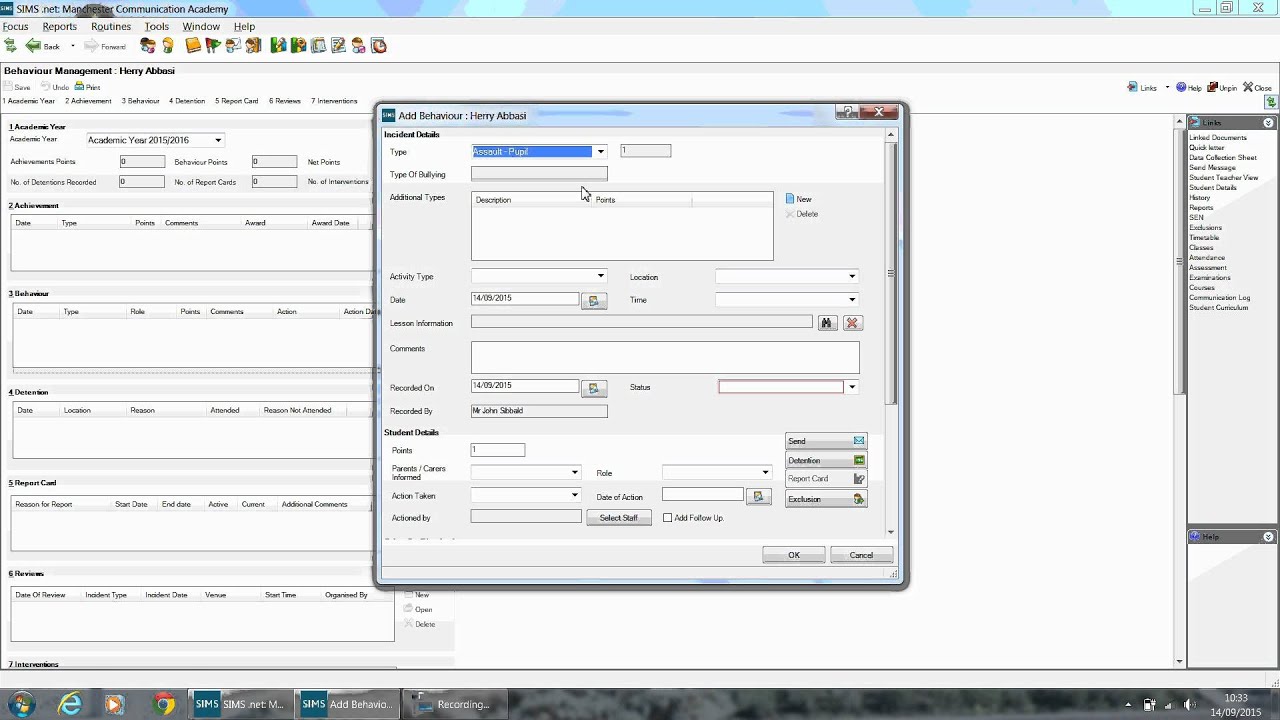Click the Unpin icon in top-right toolbar

click(1212, 87)
